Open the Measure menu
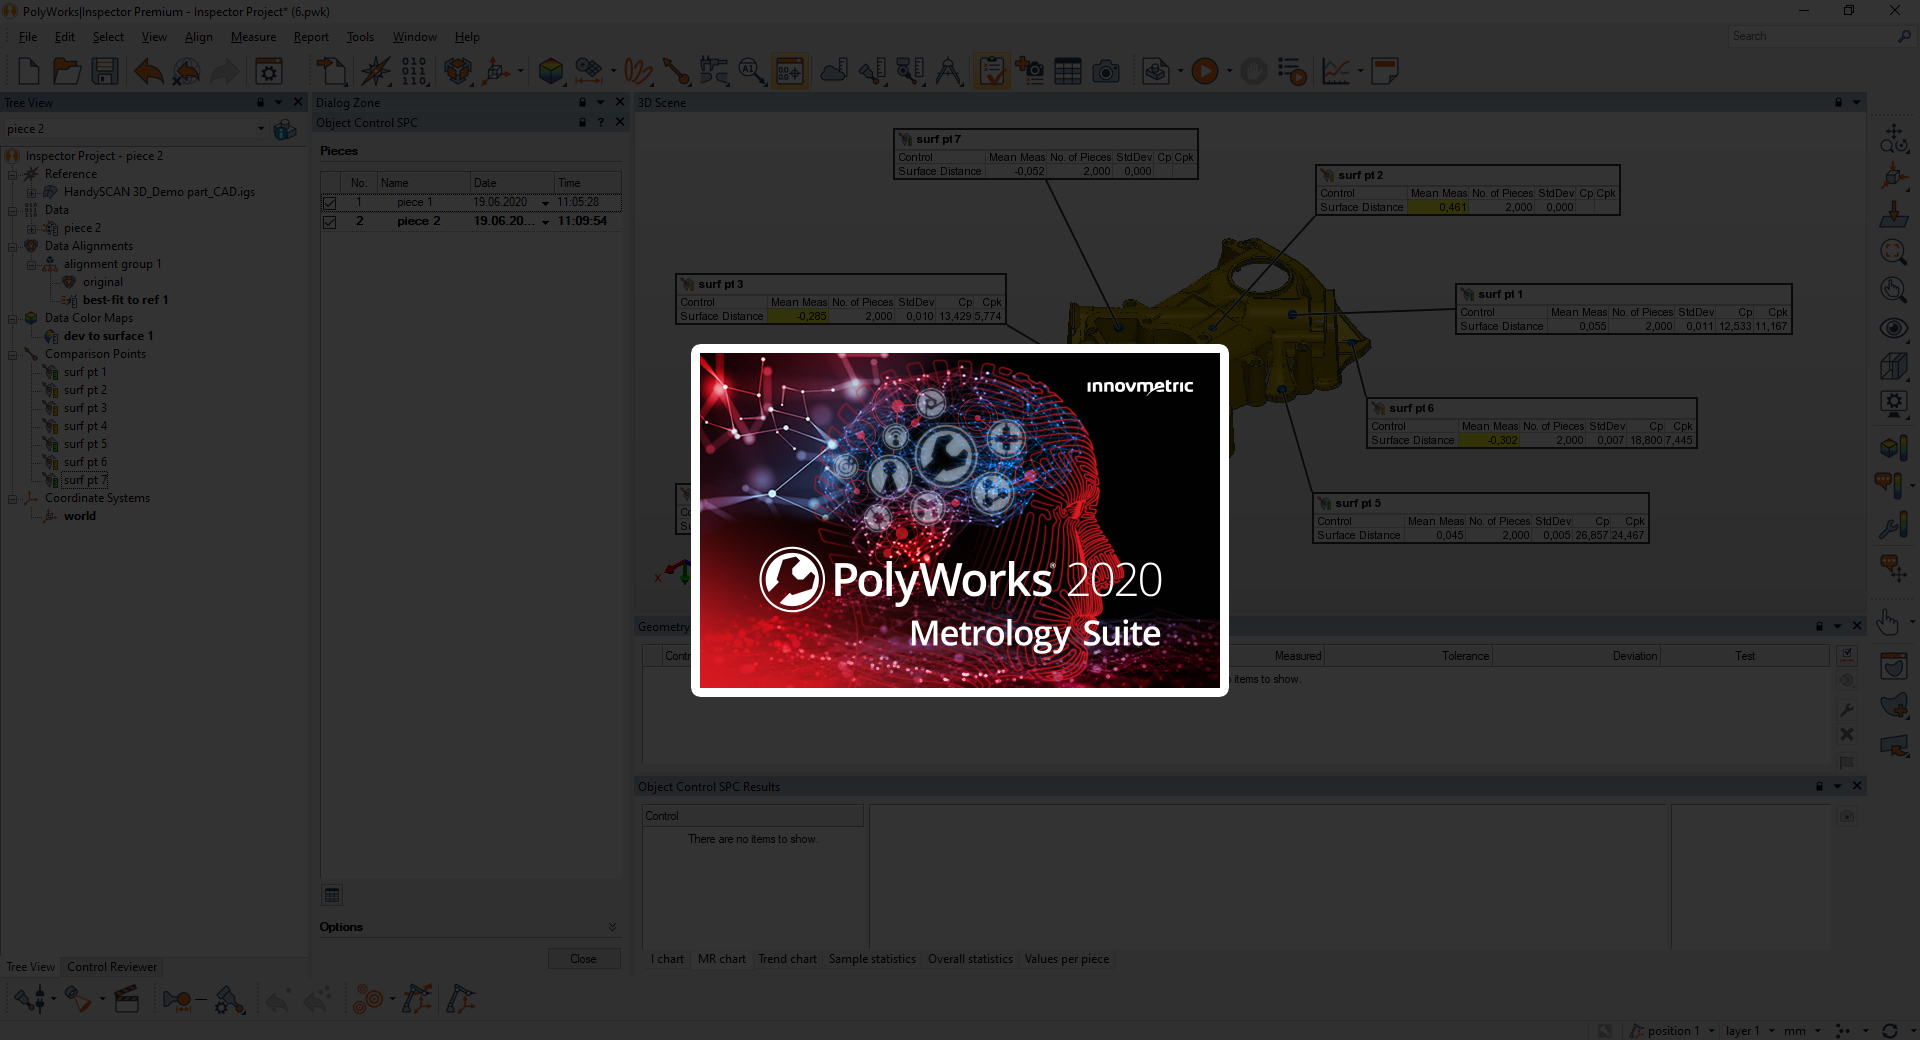Screen dimensions: 1920x1040 [x=253, y=37]
